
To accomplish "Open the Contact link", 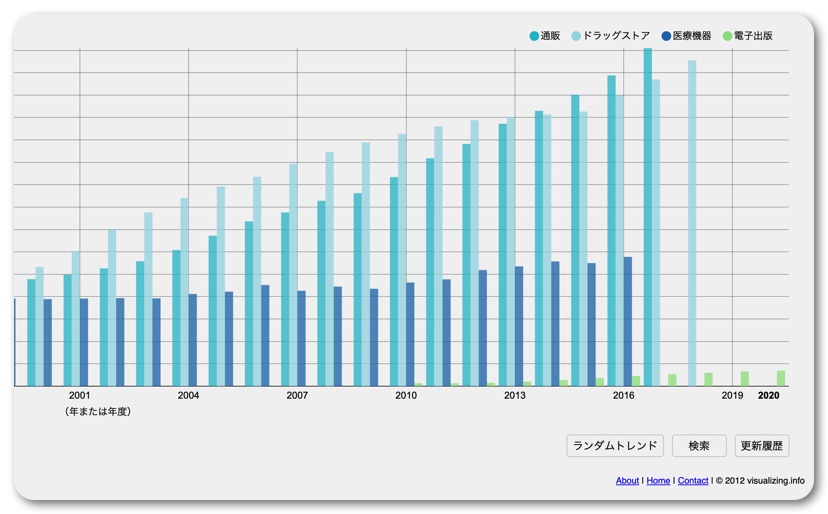I will [693, 481].
